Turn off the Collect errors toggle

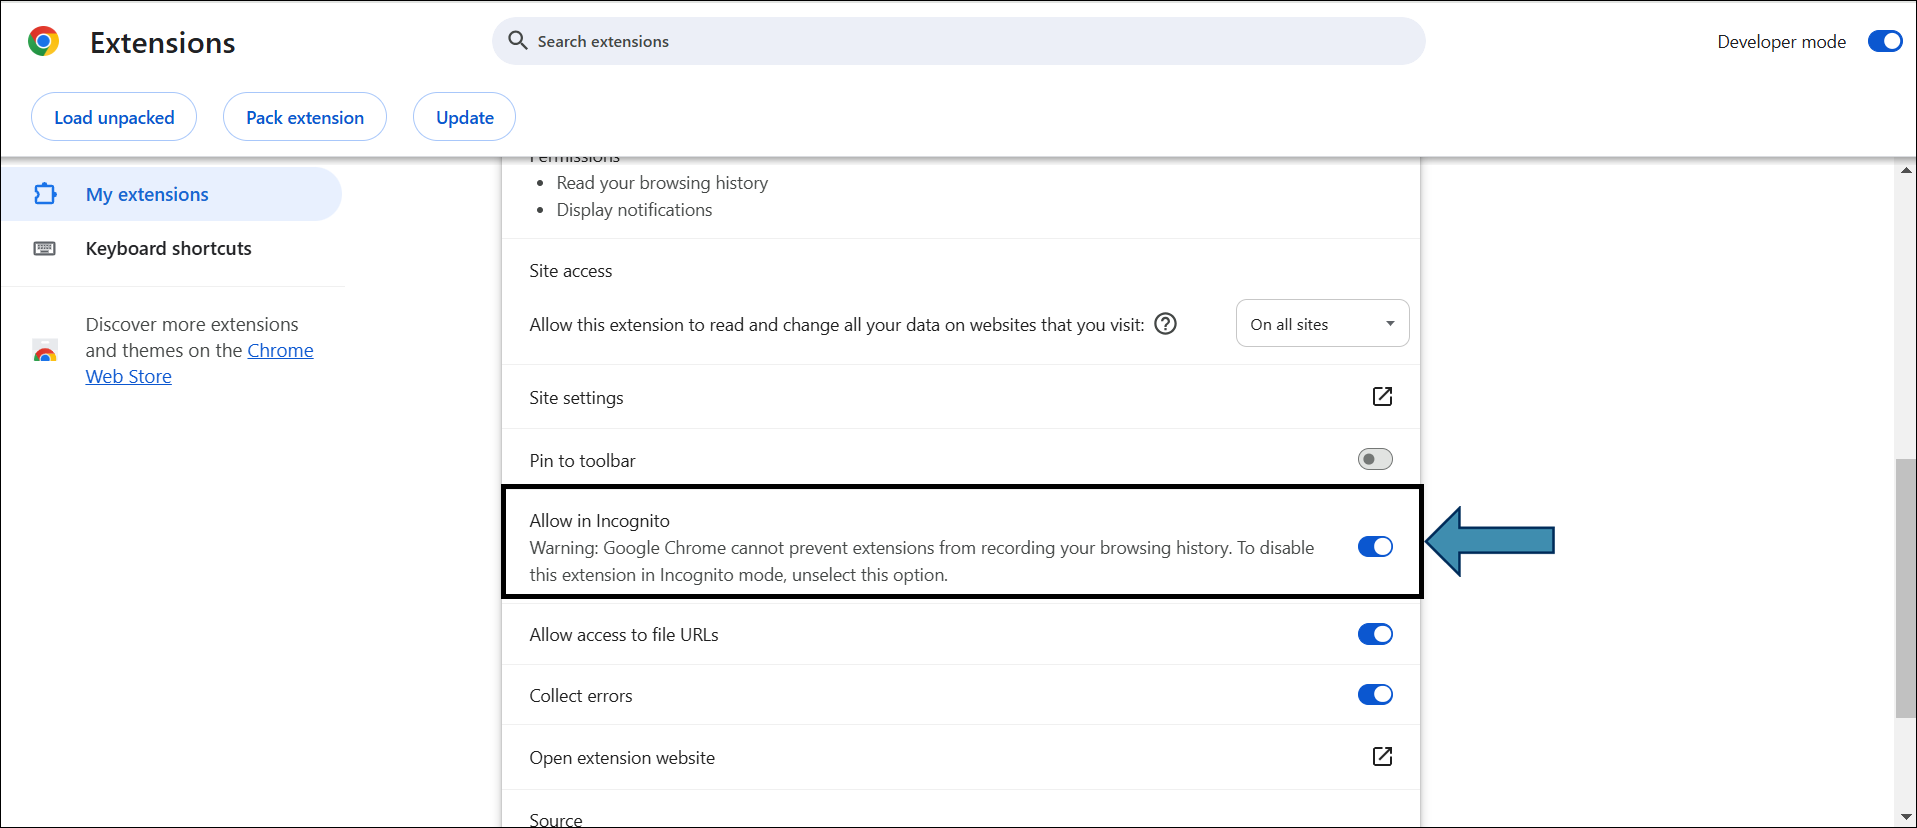click(1375, 695)
